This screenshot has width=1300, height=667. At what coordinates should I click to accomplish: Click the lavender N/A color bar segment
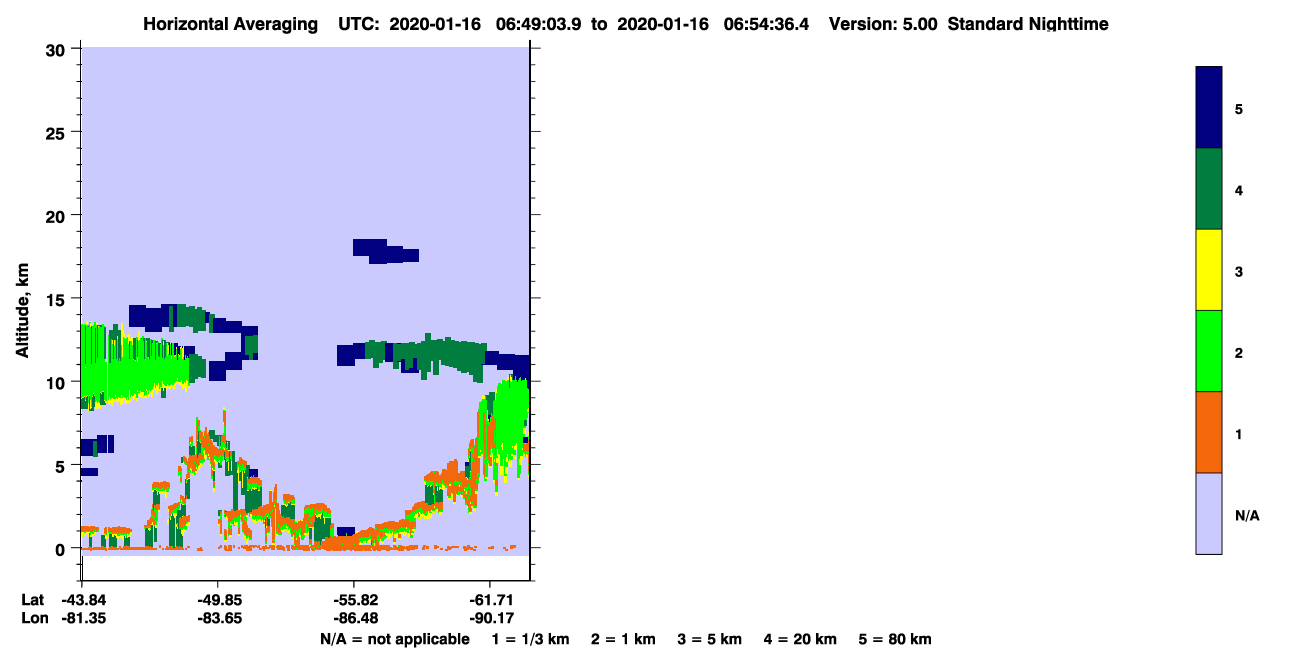coord(1209,513)
